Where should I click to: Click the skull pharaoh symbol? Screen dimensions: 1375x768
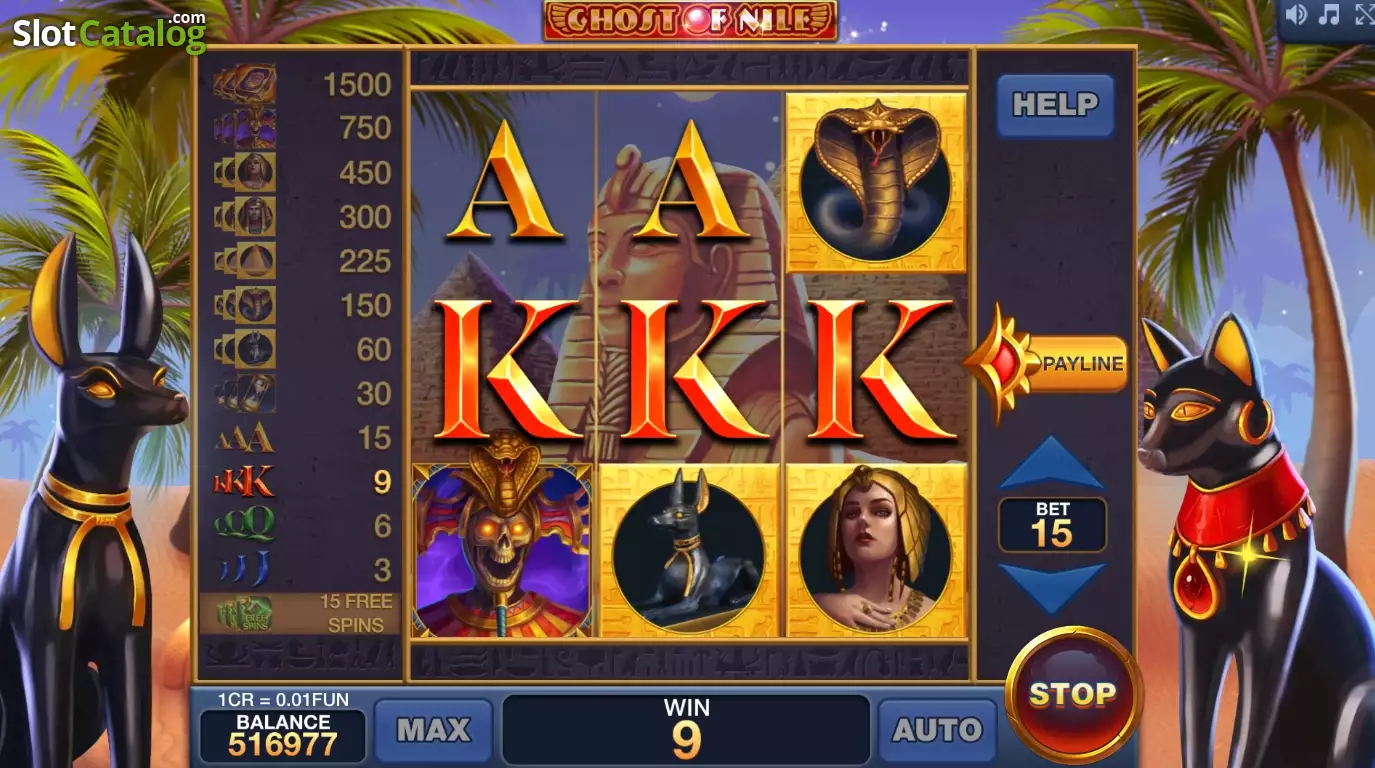click(502, 549)
